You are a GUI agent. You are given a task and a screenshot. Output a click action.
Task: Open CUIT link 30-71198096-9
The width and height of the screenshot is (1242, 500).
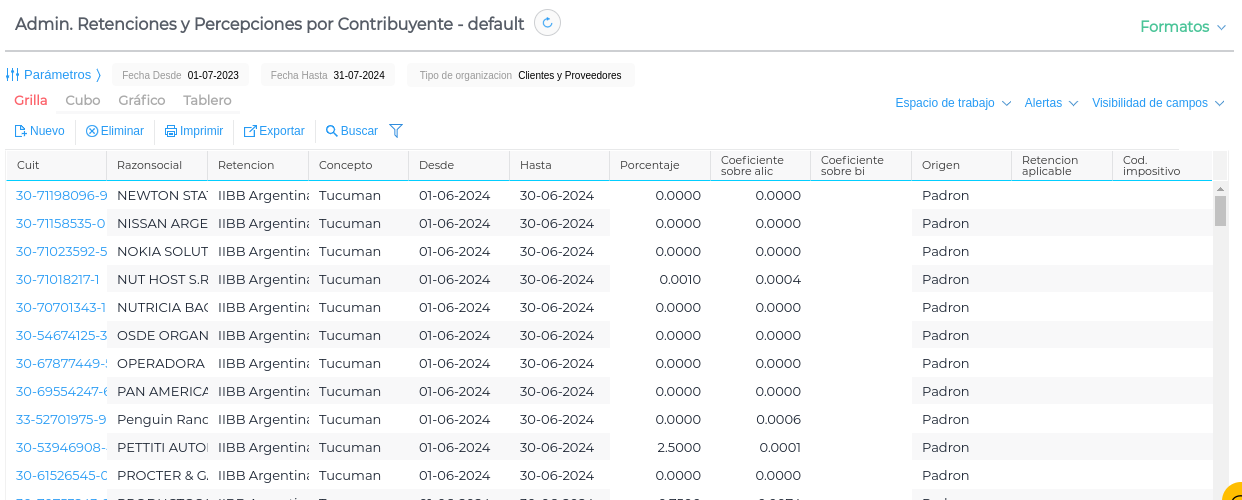(61, 196)
